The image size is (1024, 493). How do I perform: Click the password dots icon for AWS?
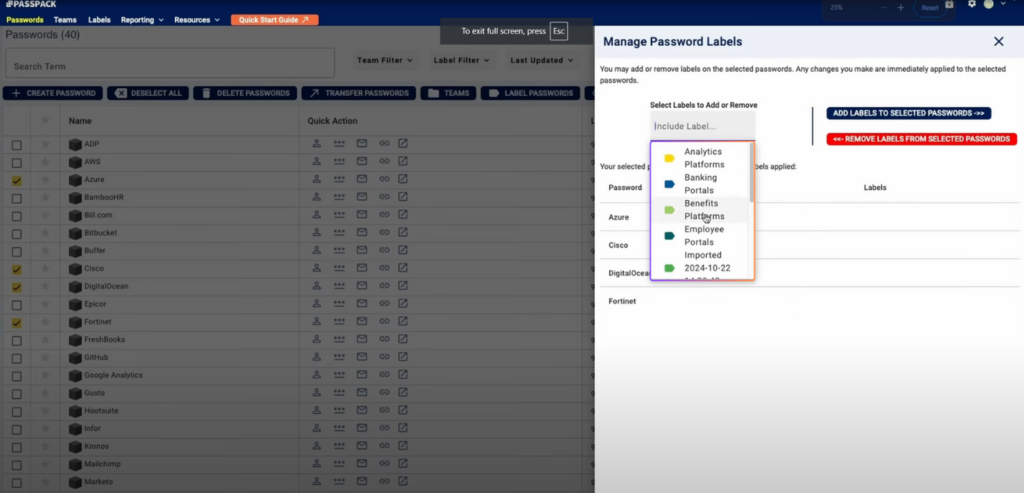tap(339, 161)
